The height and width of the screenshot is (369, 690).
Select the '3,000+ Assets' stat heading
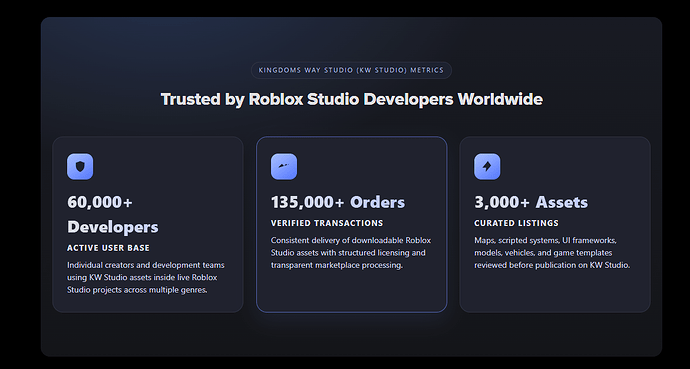(x=531, y=202)
